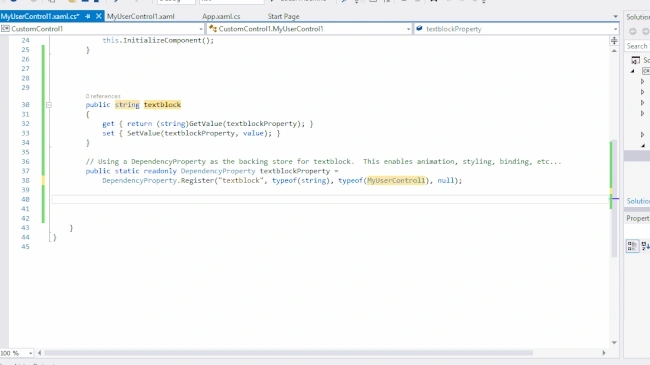Click the highlighted textblock property name
This screenshot has height=365, width=650.
[x=162, y=105]
